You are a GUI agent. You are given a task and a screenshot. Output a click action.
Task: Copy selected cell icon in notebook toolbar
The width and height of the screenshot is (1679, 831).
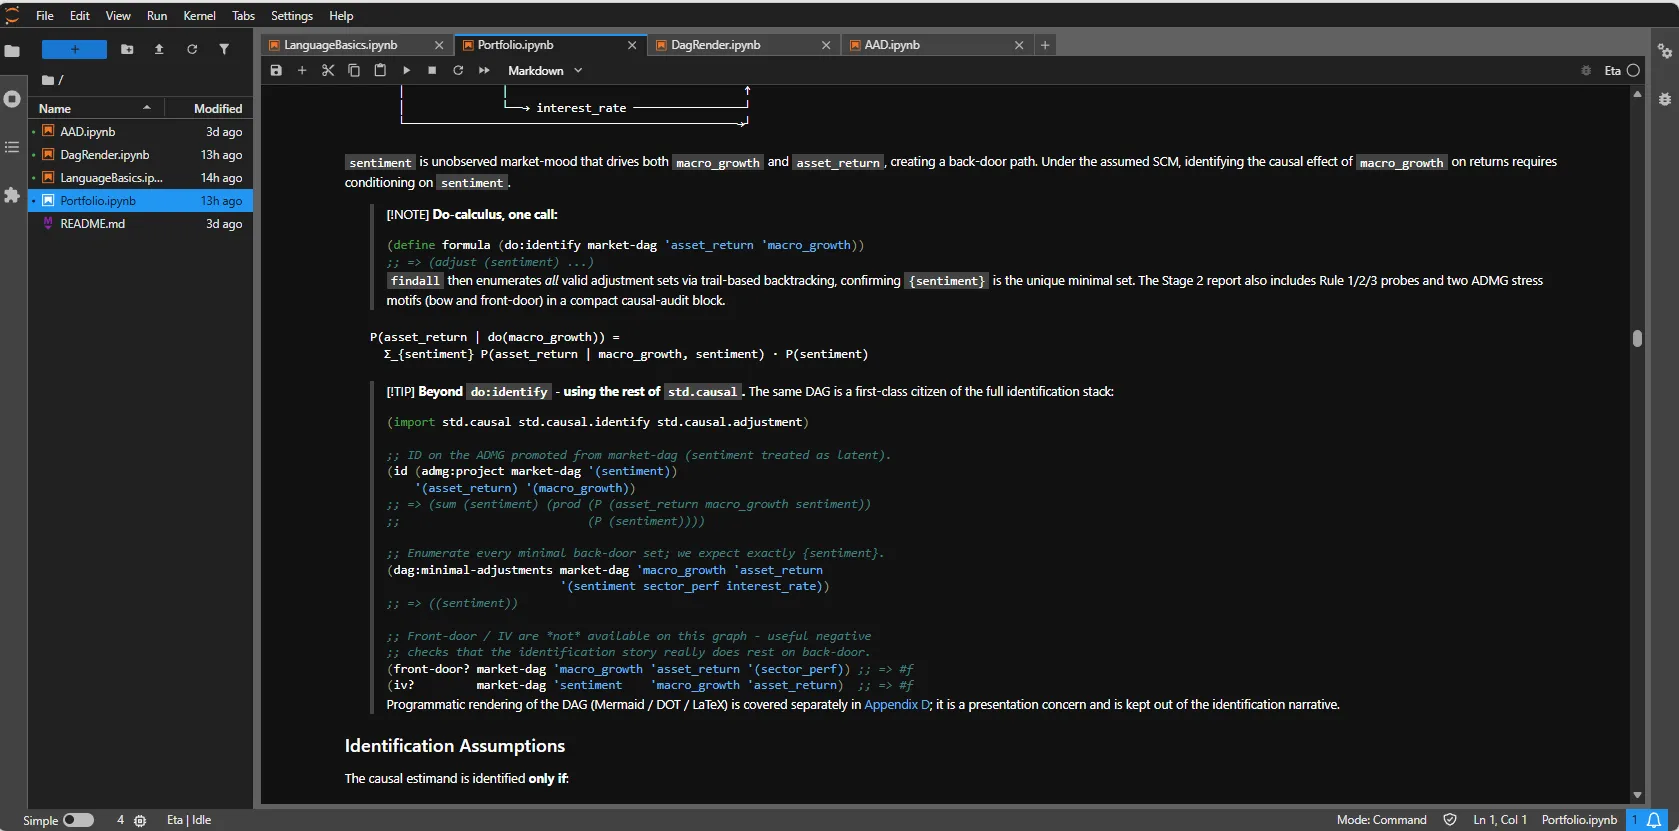coord(354,70)
